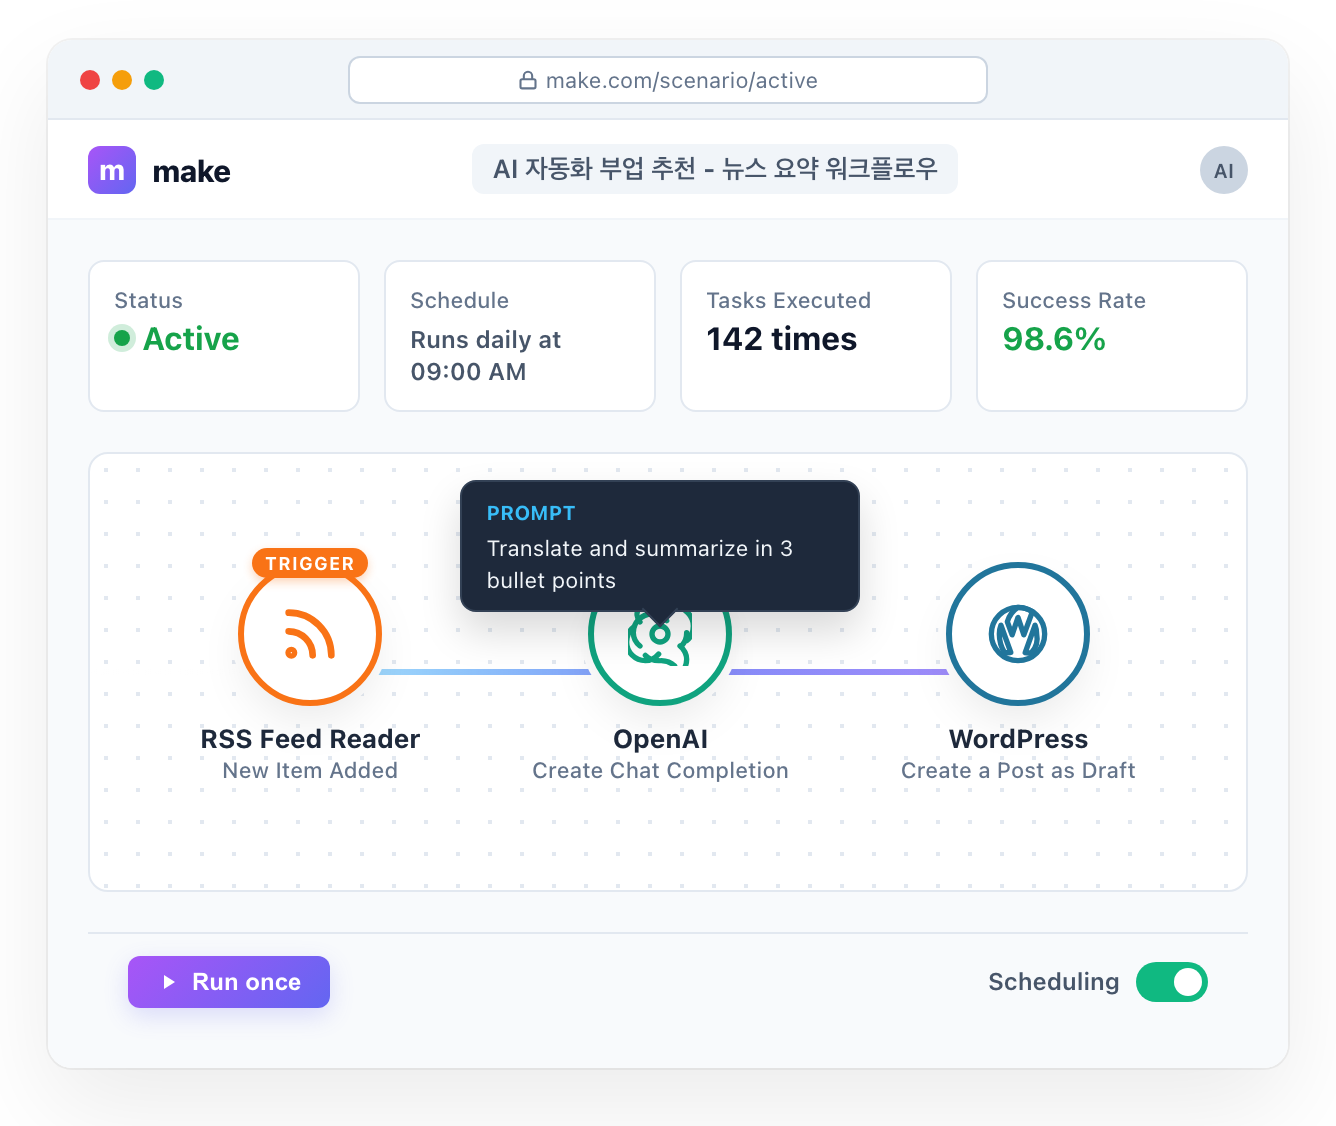The height and width of the screenshot is (1126, 1336).
Task: Run the scenario with Run once
Action: [229, 982]
